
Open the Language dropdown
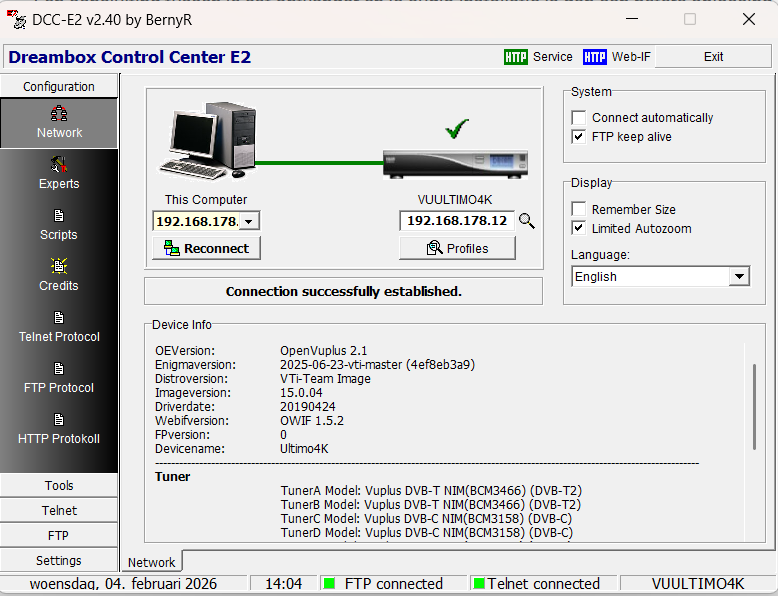click(x=739, y=276)
